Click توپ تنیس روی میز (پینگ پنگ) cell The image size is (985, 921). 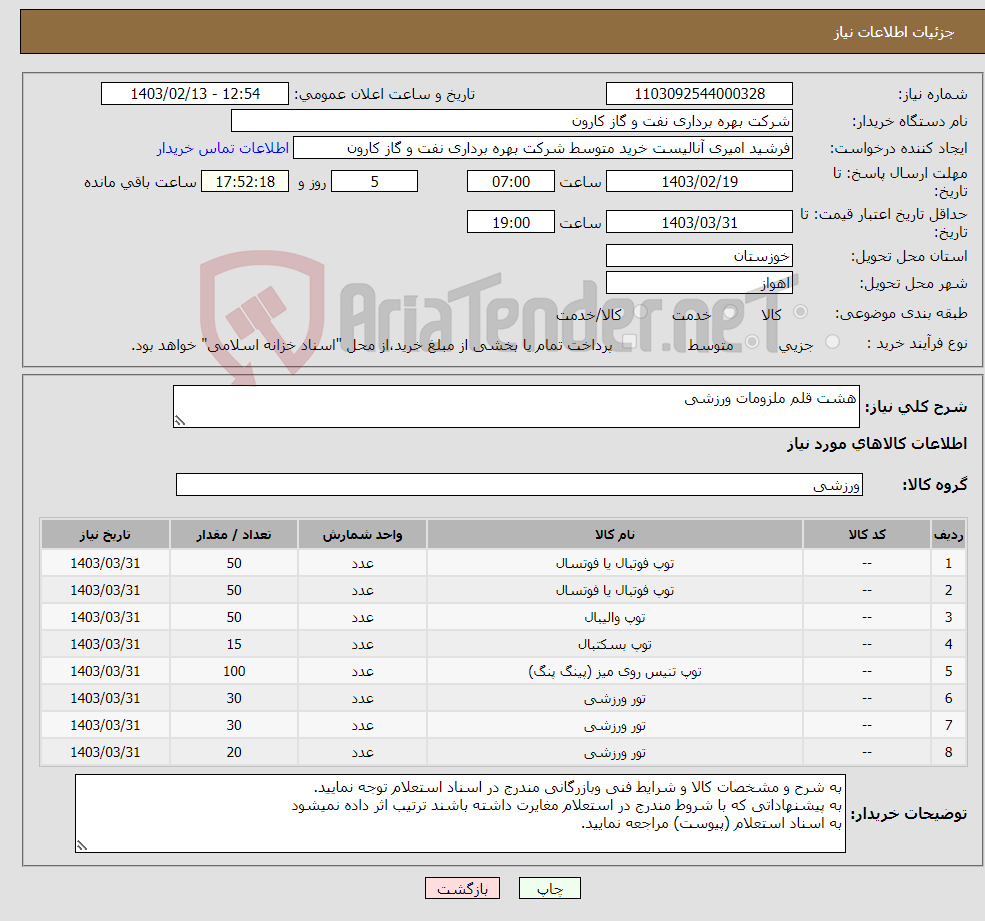pos(614,672)
